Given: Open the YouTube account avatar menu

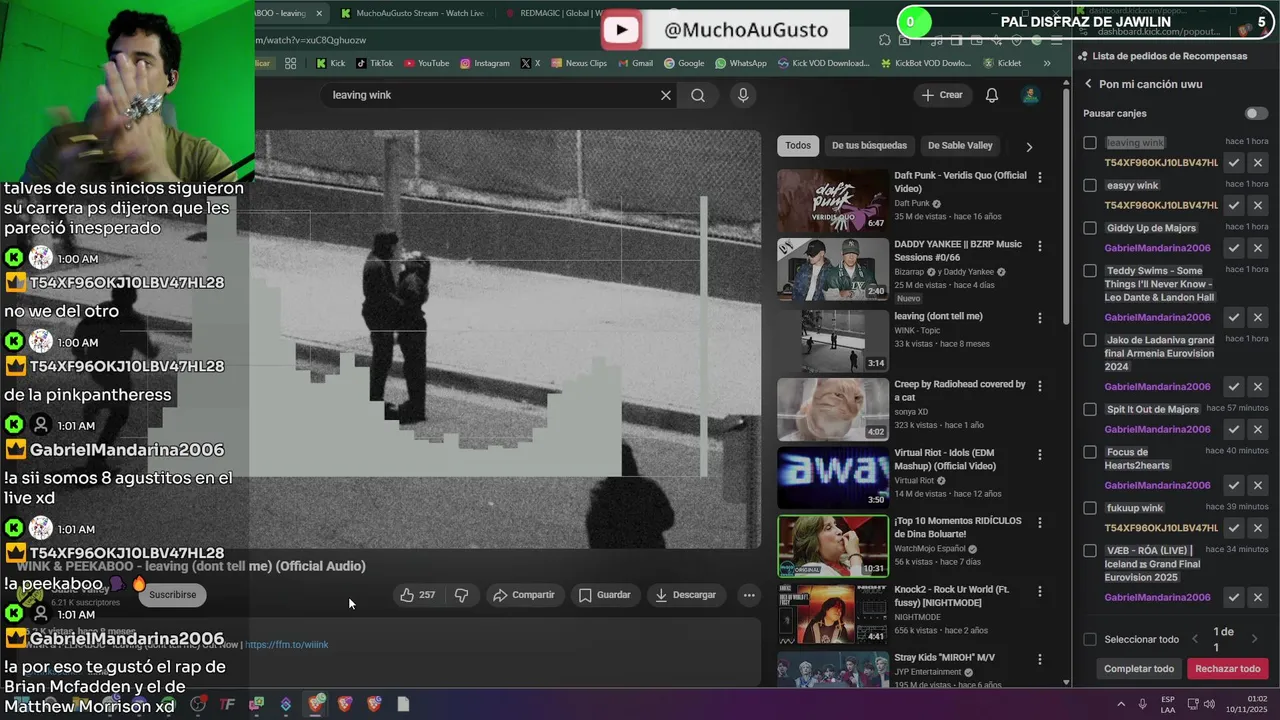Looking at the screenshot, I should (x=1030, y=95).
